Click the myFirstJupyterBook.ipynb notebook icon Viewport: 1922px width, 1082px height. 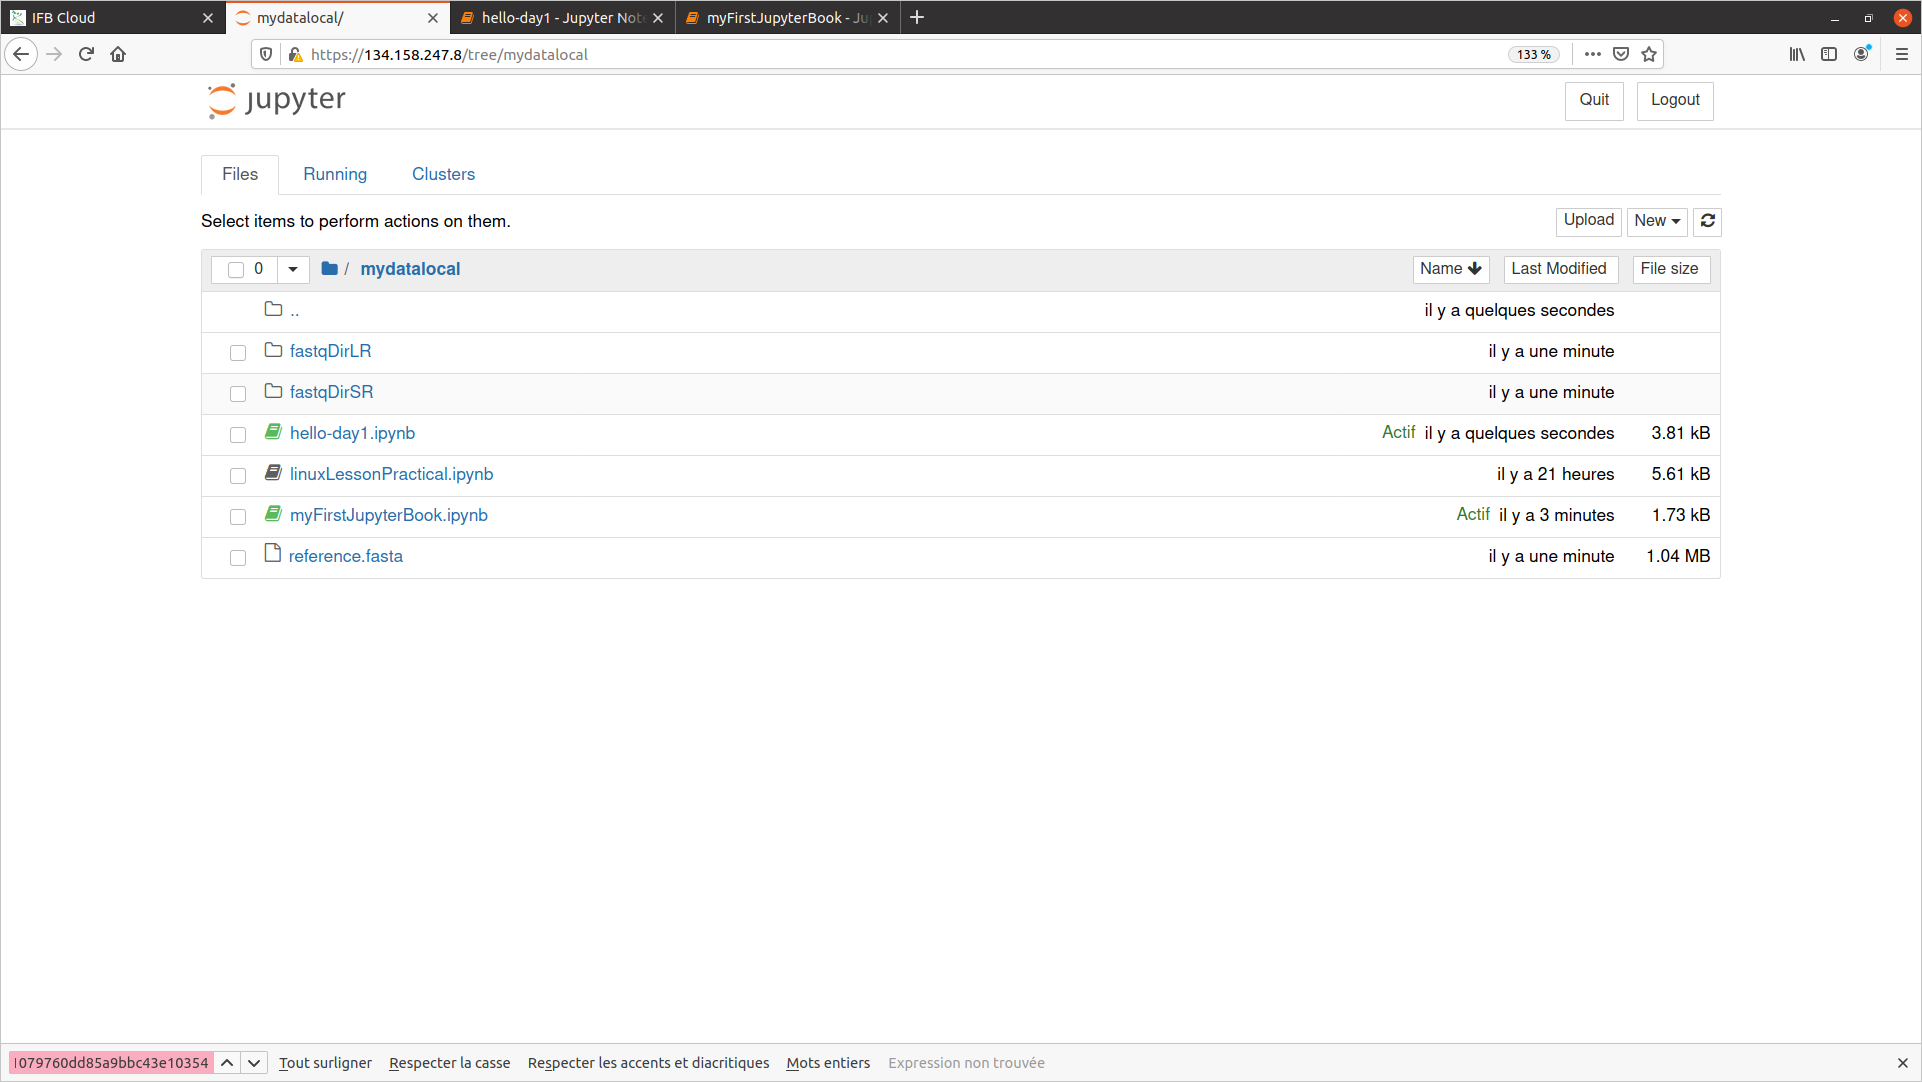(273, 514)
